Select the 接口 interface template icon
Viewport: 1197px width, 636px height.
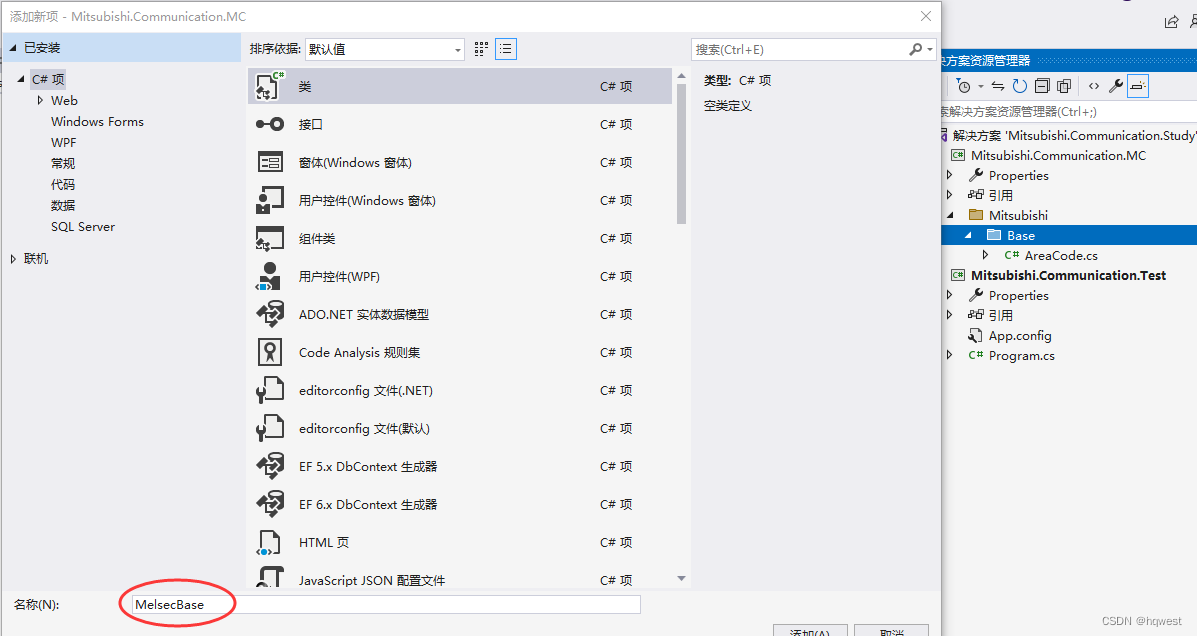[269, 124]
